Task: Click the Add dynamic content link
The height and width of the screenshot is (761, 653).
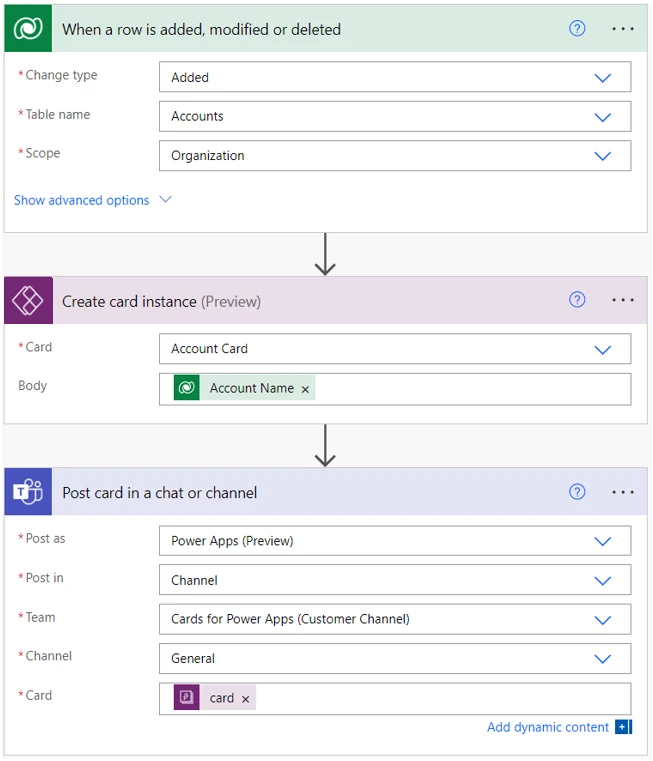Action: tap(547, 727)
